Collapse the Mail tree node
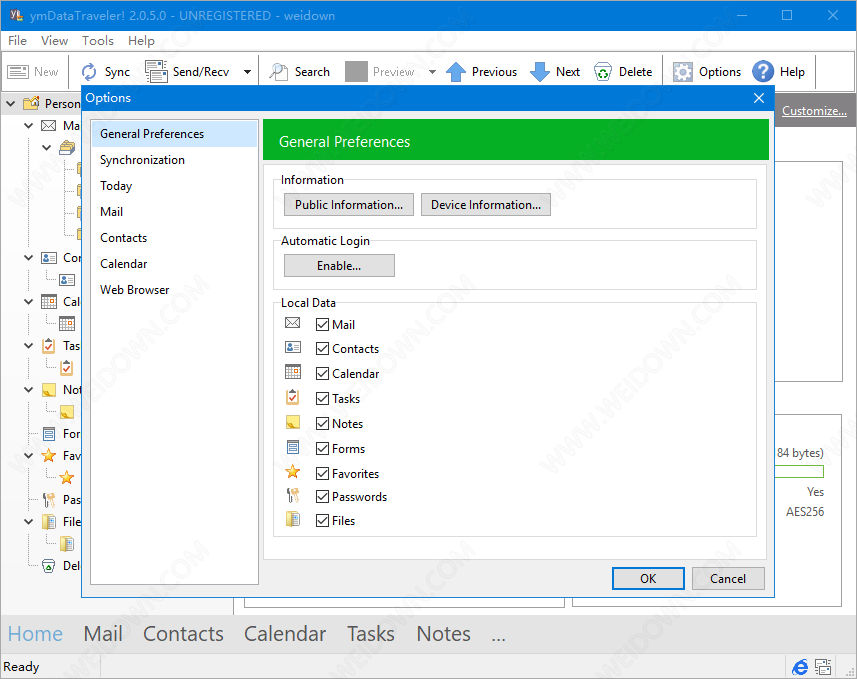Viewport: 857px width, 679px height. click(x=28, y=126)
